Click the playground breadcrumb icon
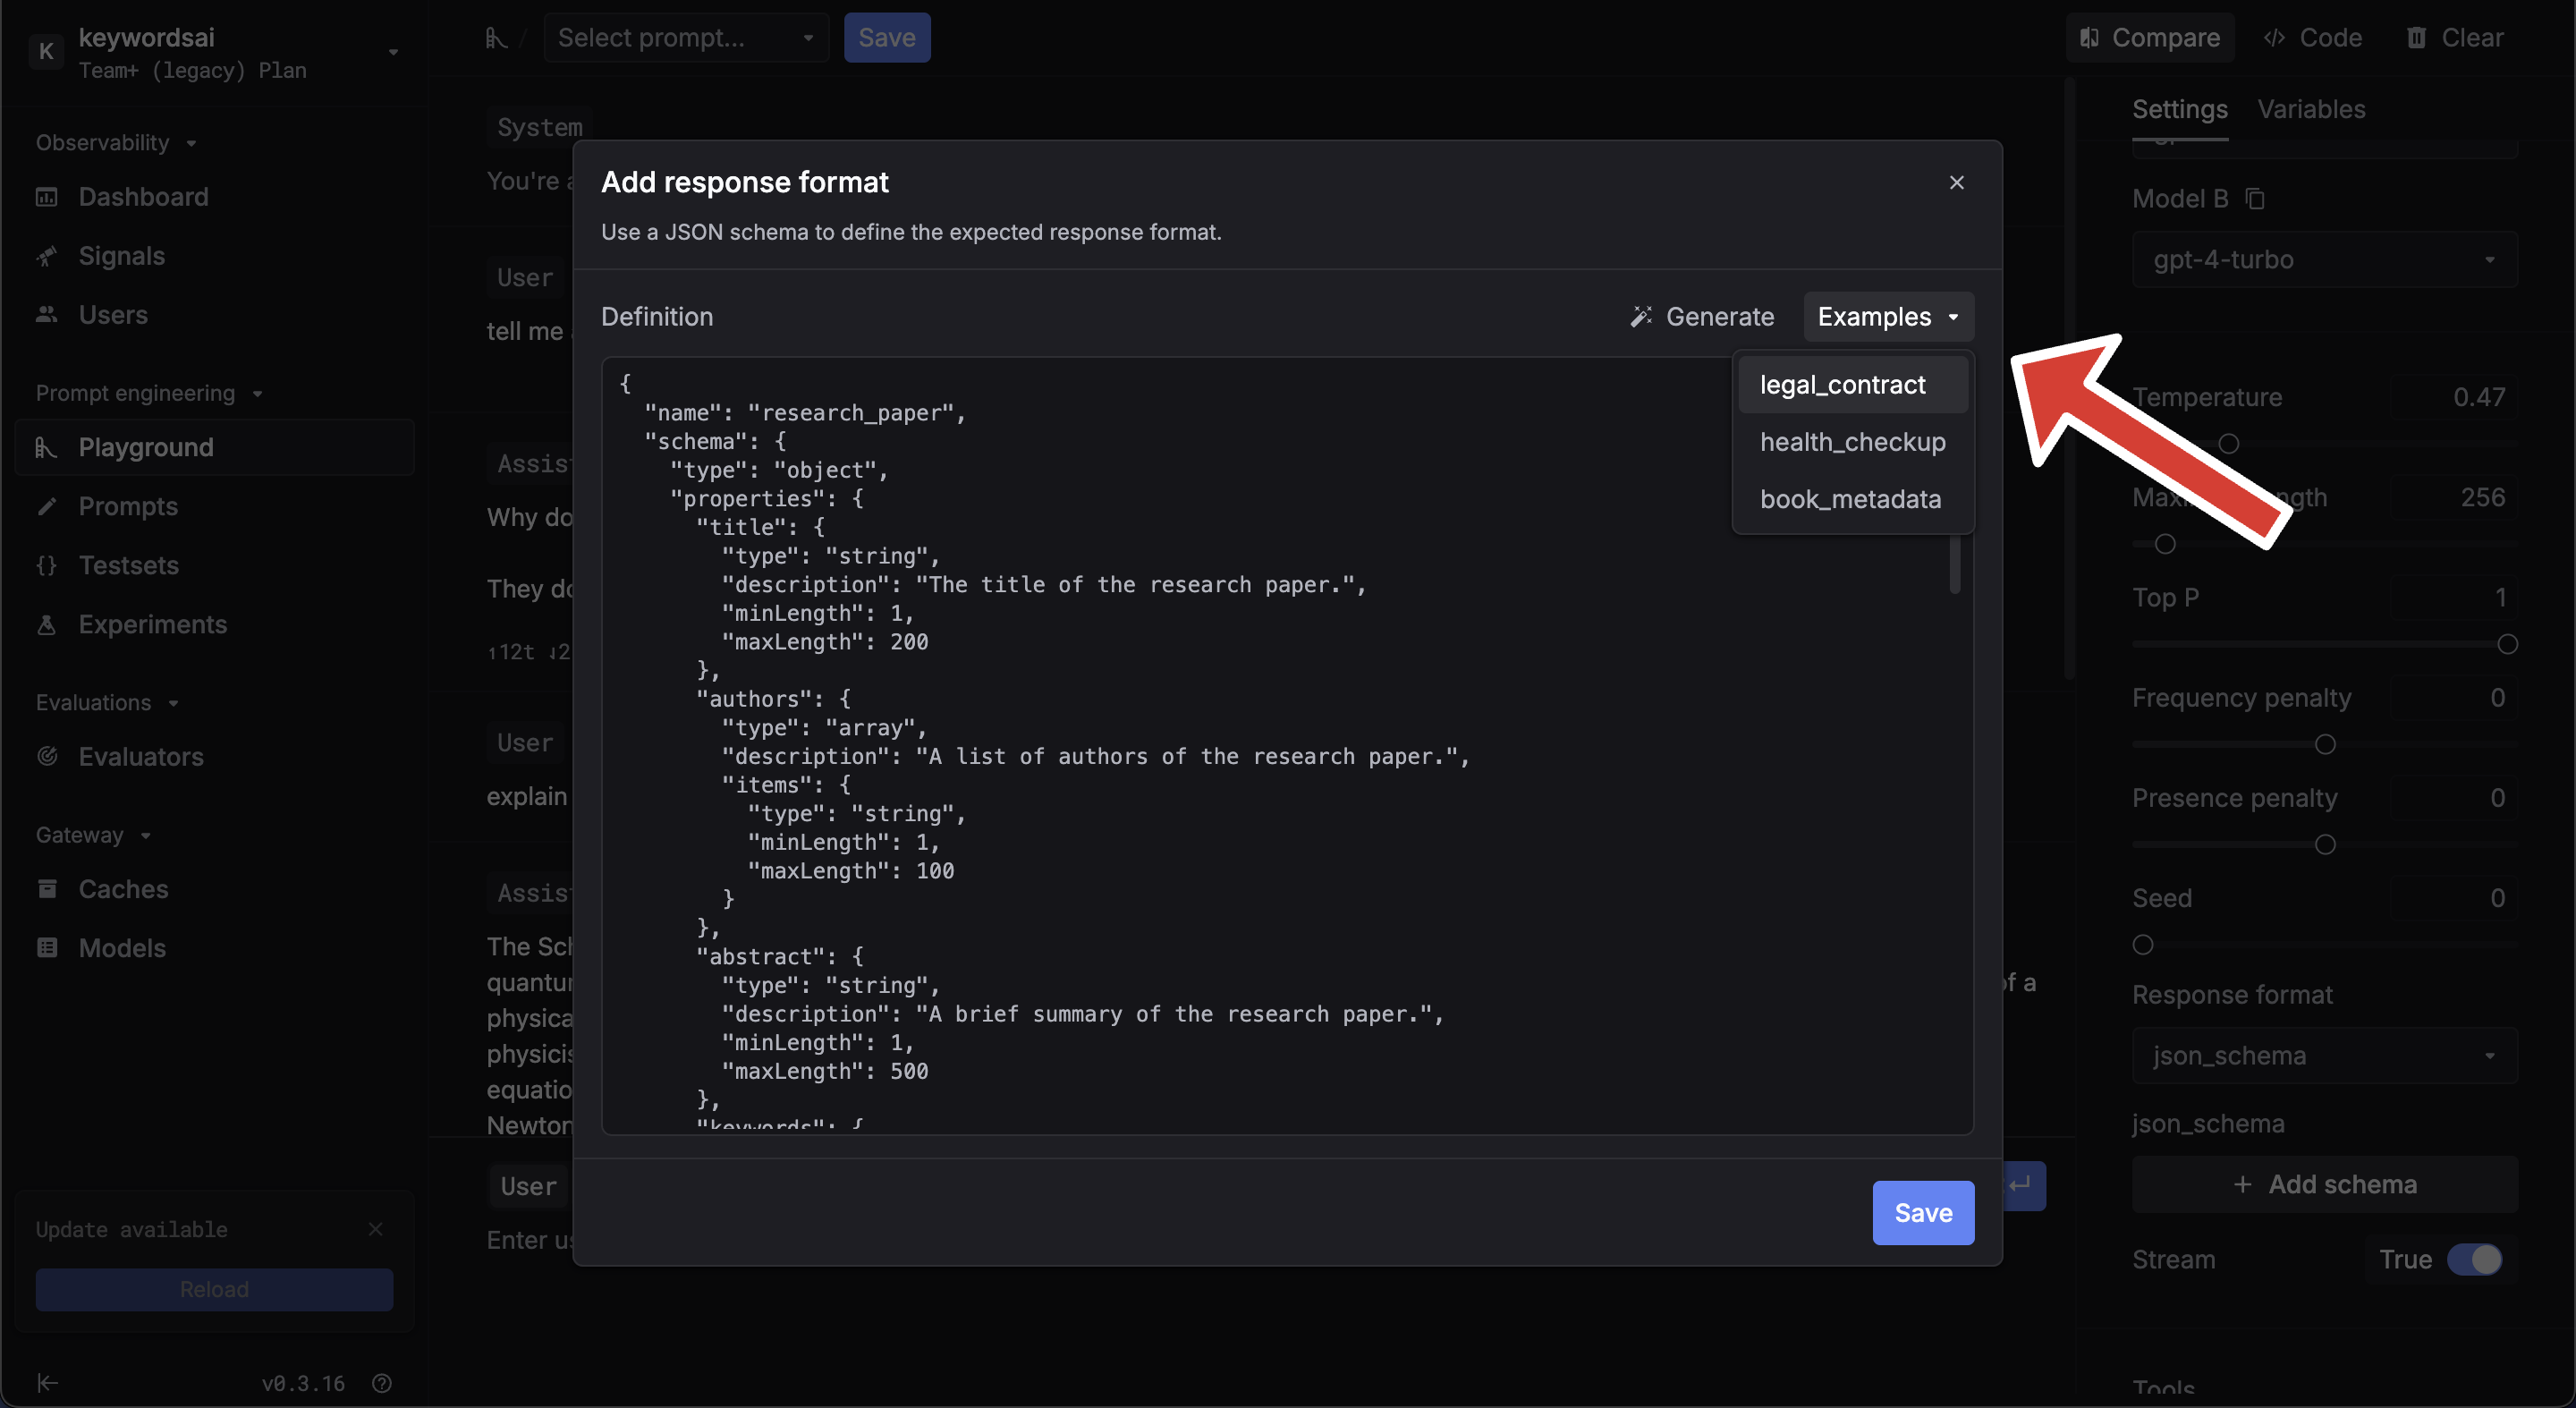The height and width of the screenshot is (1408, 2576). coord(496,38)
